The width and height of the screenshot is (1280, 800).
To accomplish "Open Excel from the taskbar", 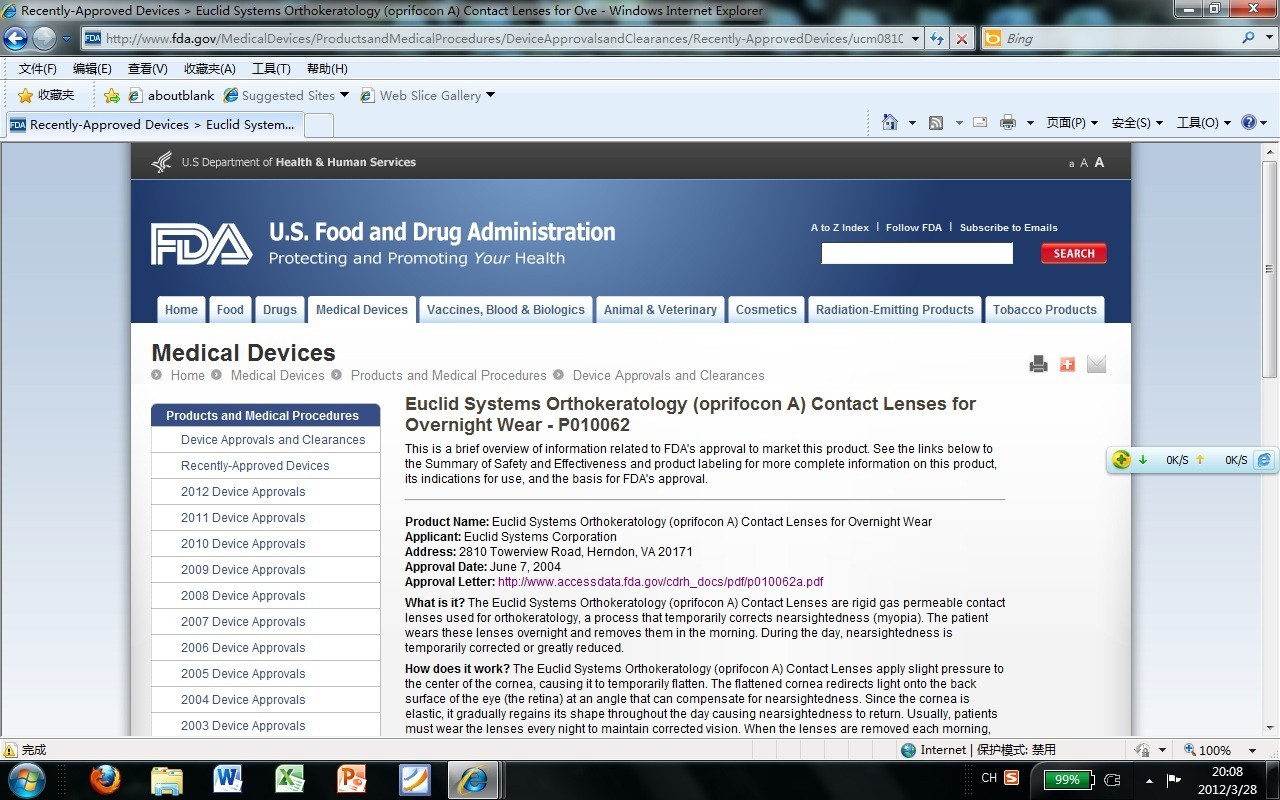I will [290, 779].
